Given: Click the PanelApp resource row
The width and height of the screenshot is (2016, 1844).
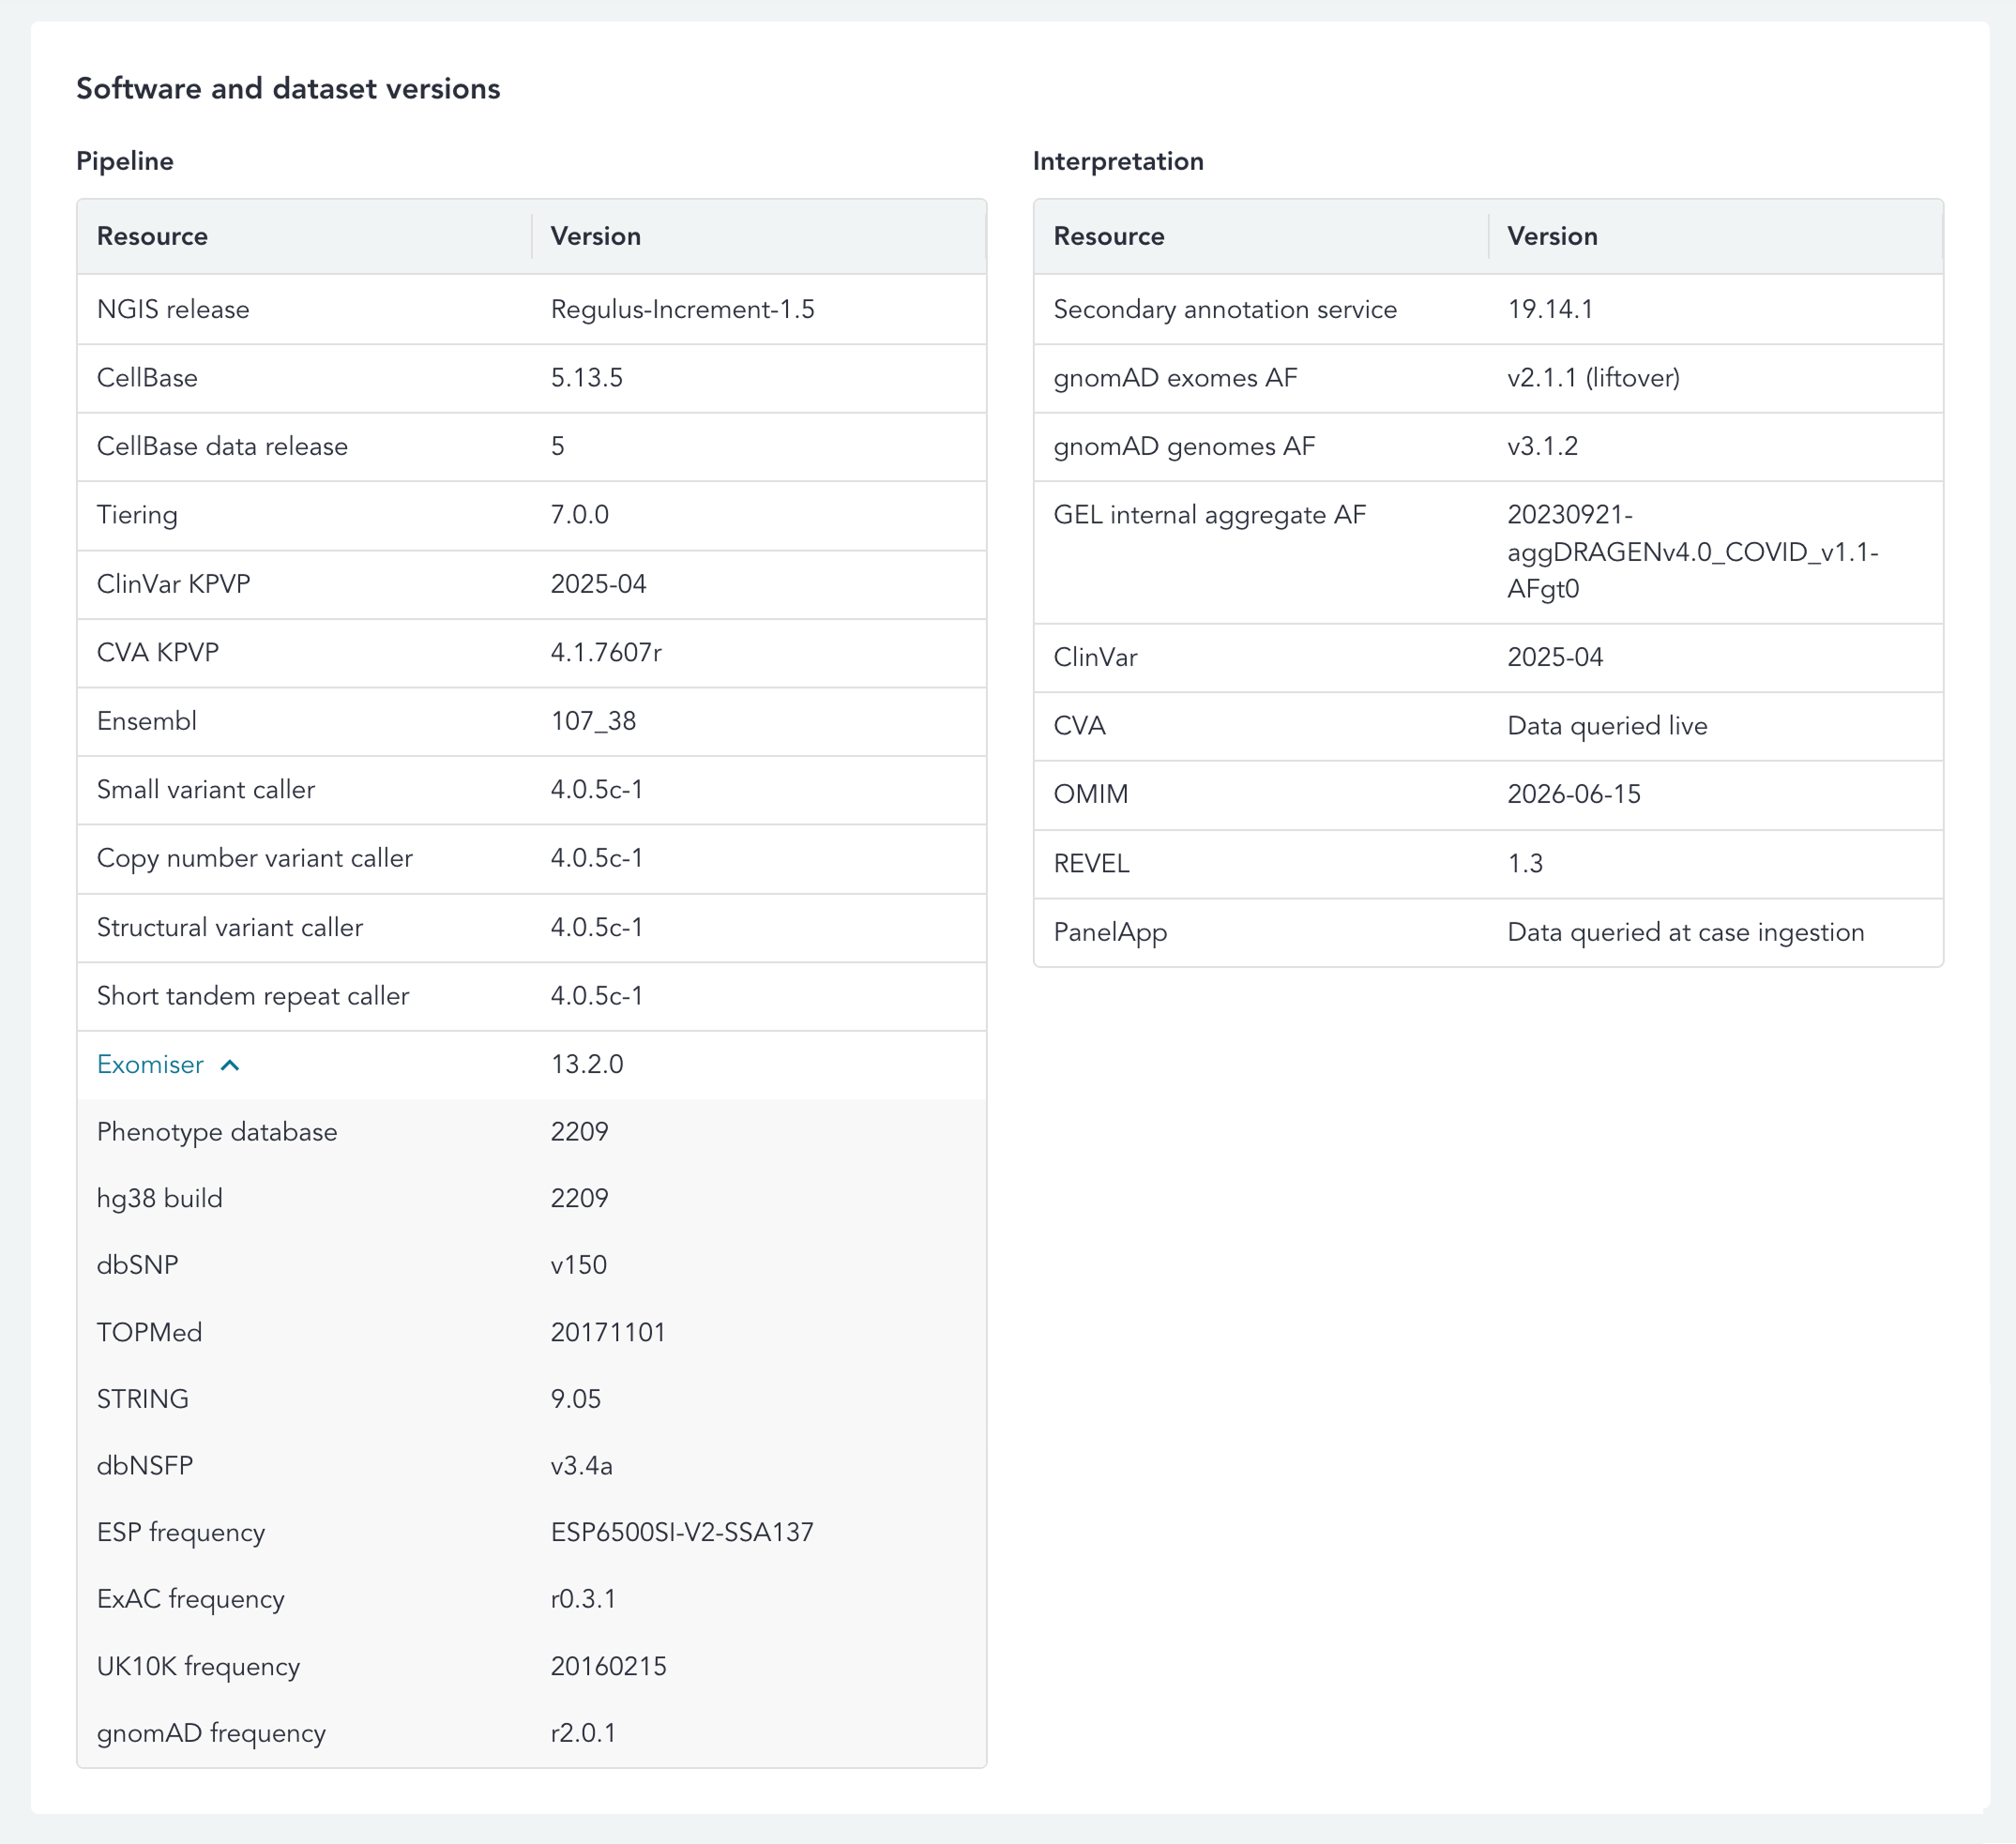Looking at the screenshot, I should pos(1489,932).
